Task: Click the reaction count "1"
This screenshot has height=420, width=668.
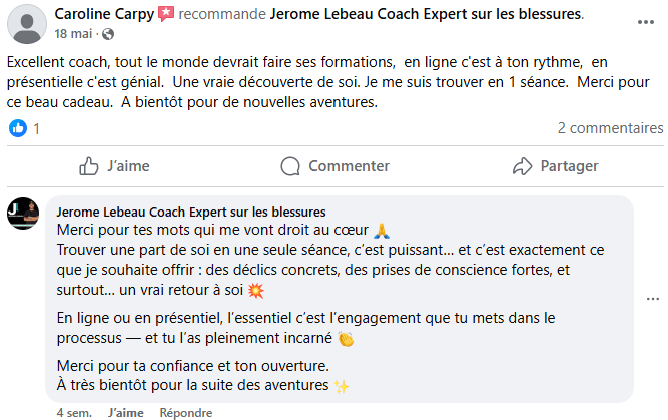Action: (x=37, y=128)
